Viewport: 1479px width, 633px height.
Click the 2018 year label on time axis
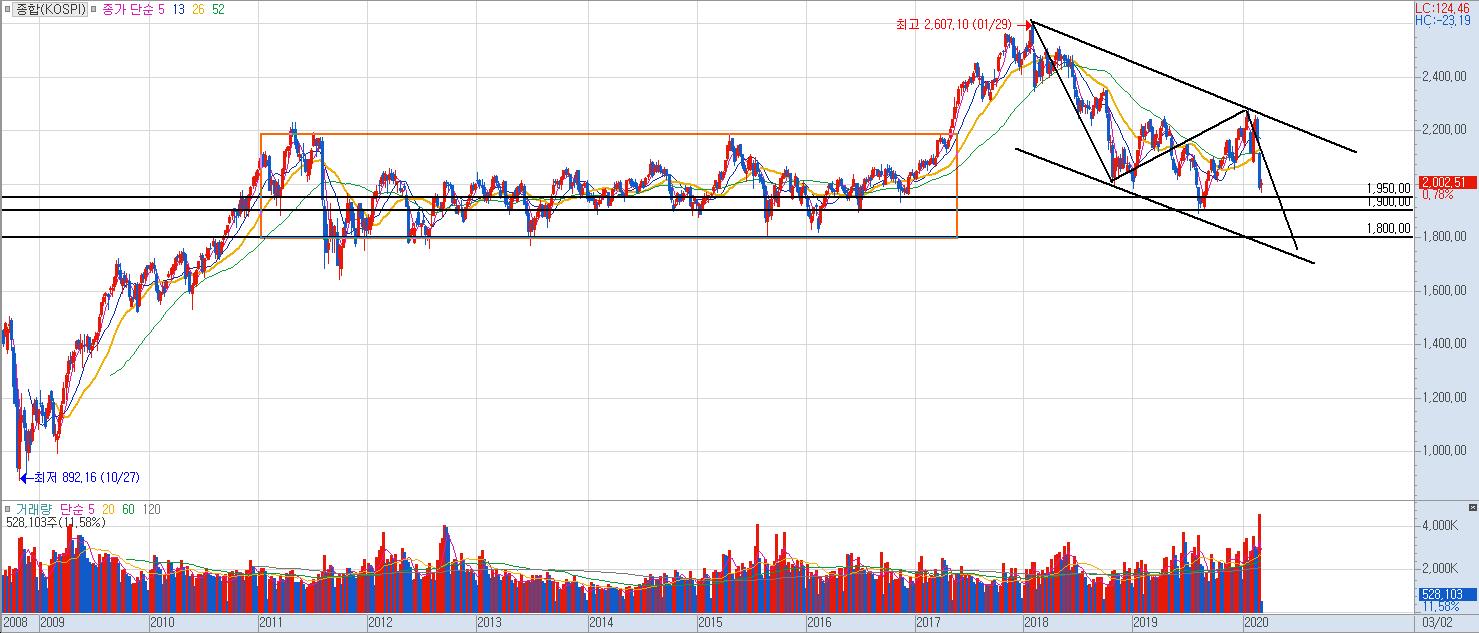click(x=1037, y=623)
